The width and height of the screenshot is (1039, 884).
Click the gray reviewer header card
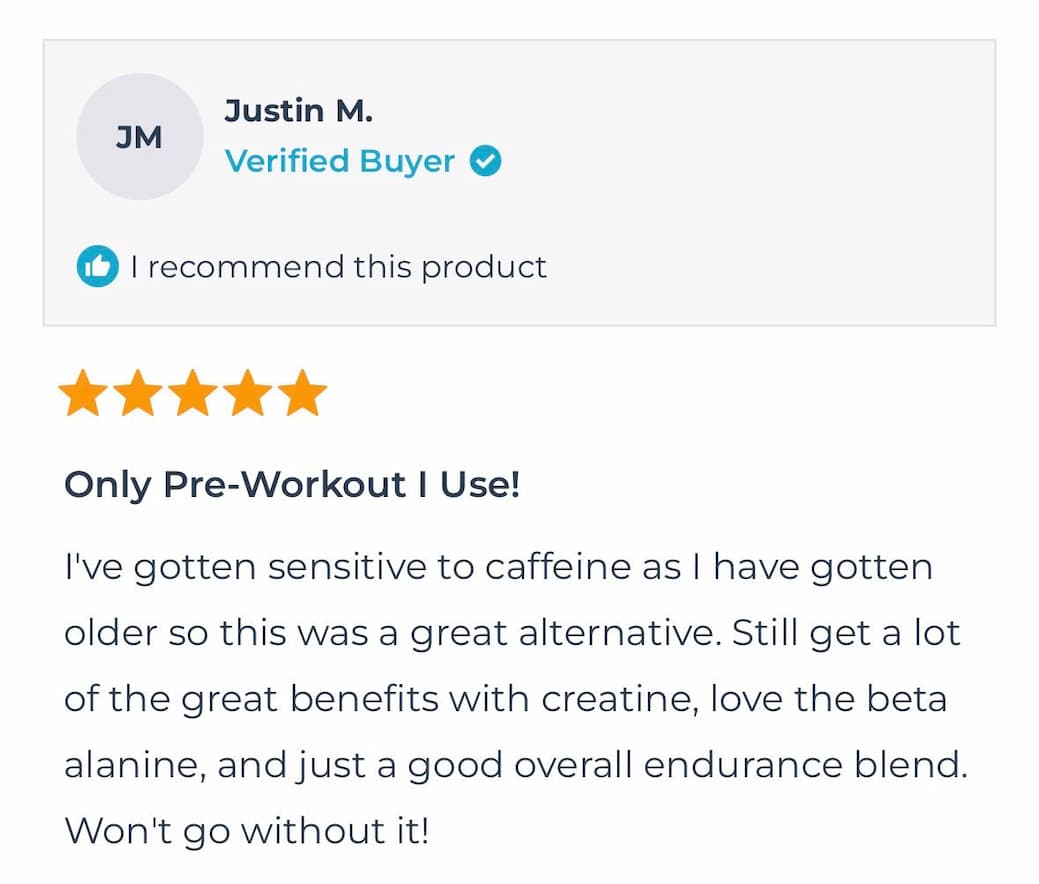pyautogui.click(x=521, y=180)
